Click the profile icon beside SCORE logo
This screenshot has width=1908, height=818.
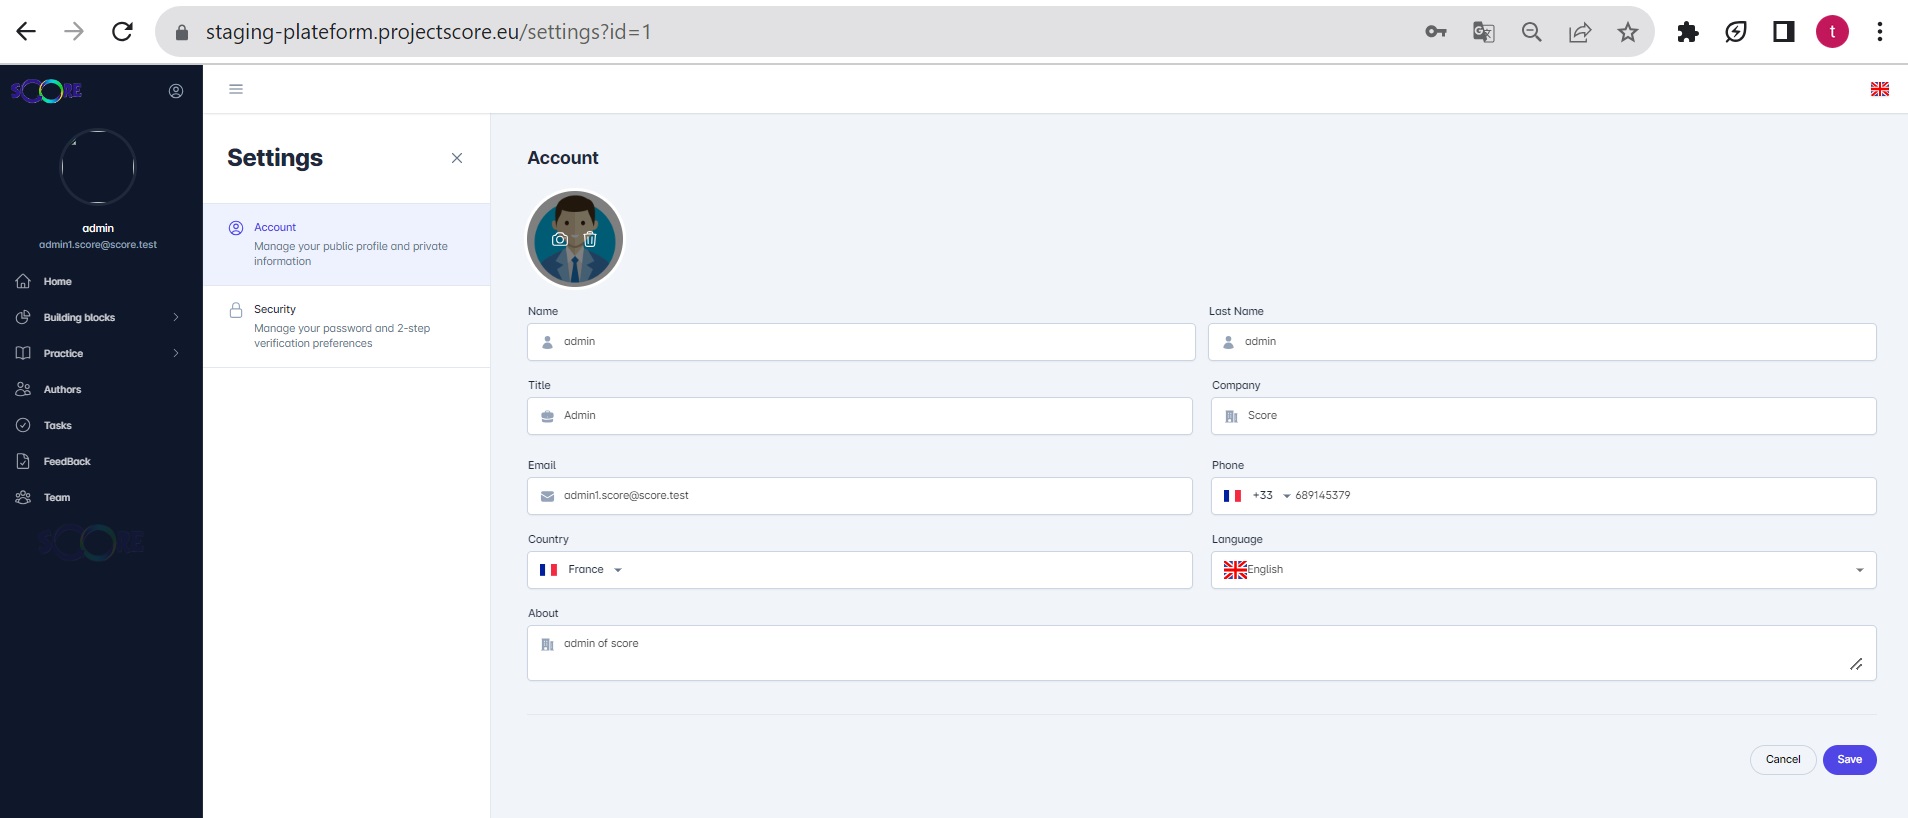[176, 91]
